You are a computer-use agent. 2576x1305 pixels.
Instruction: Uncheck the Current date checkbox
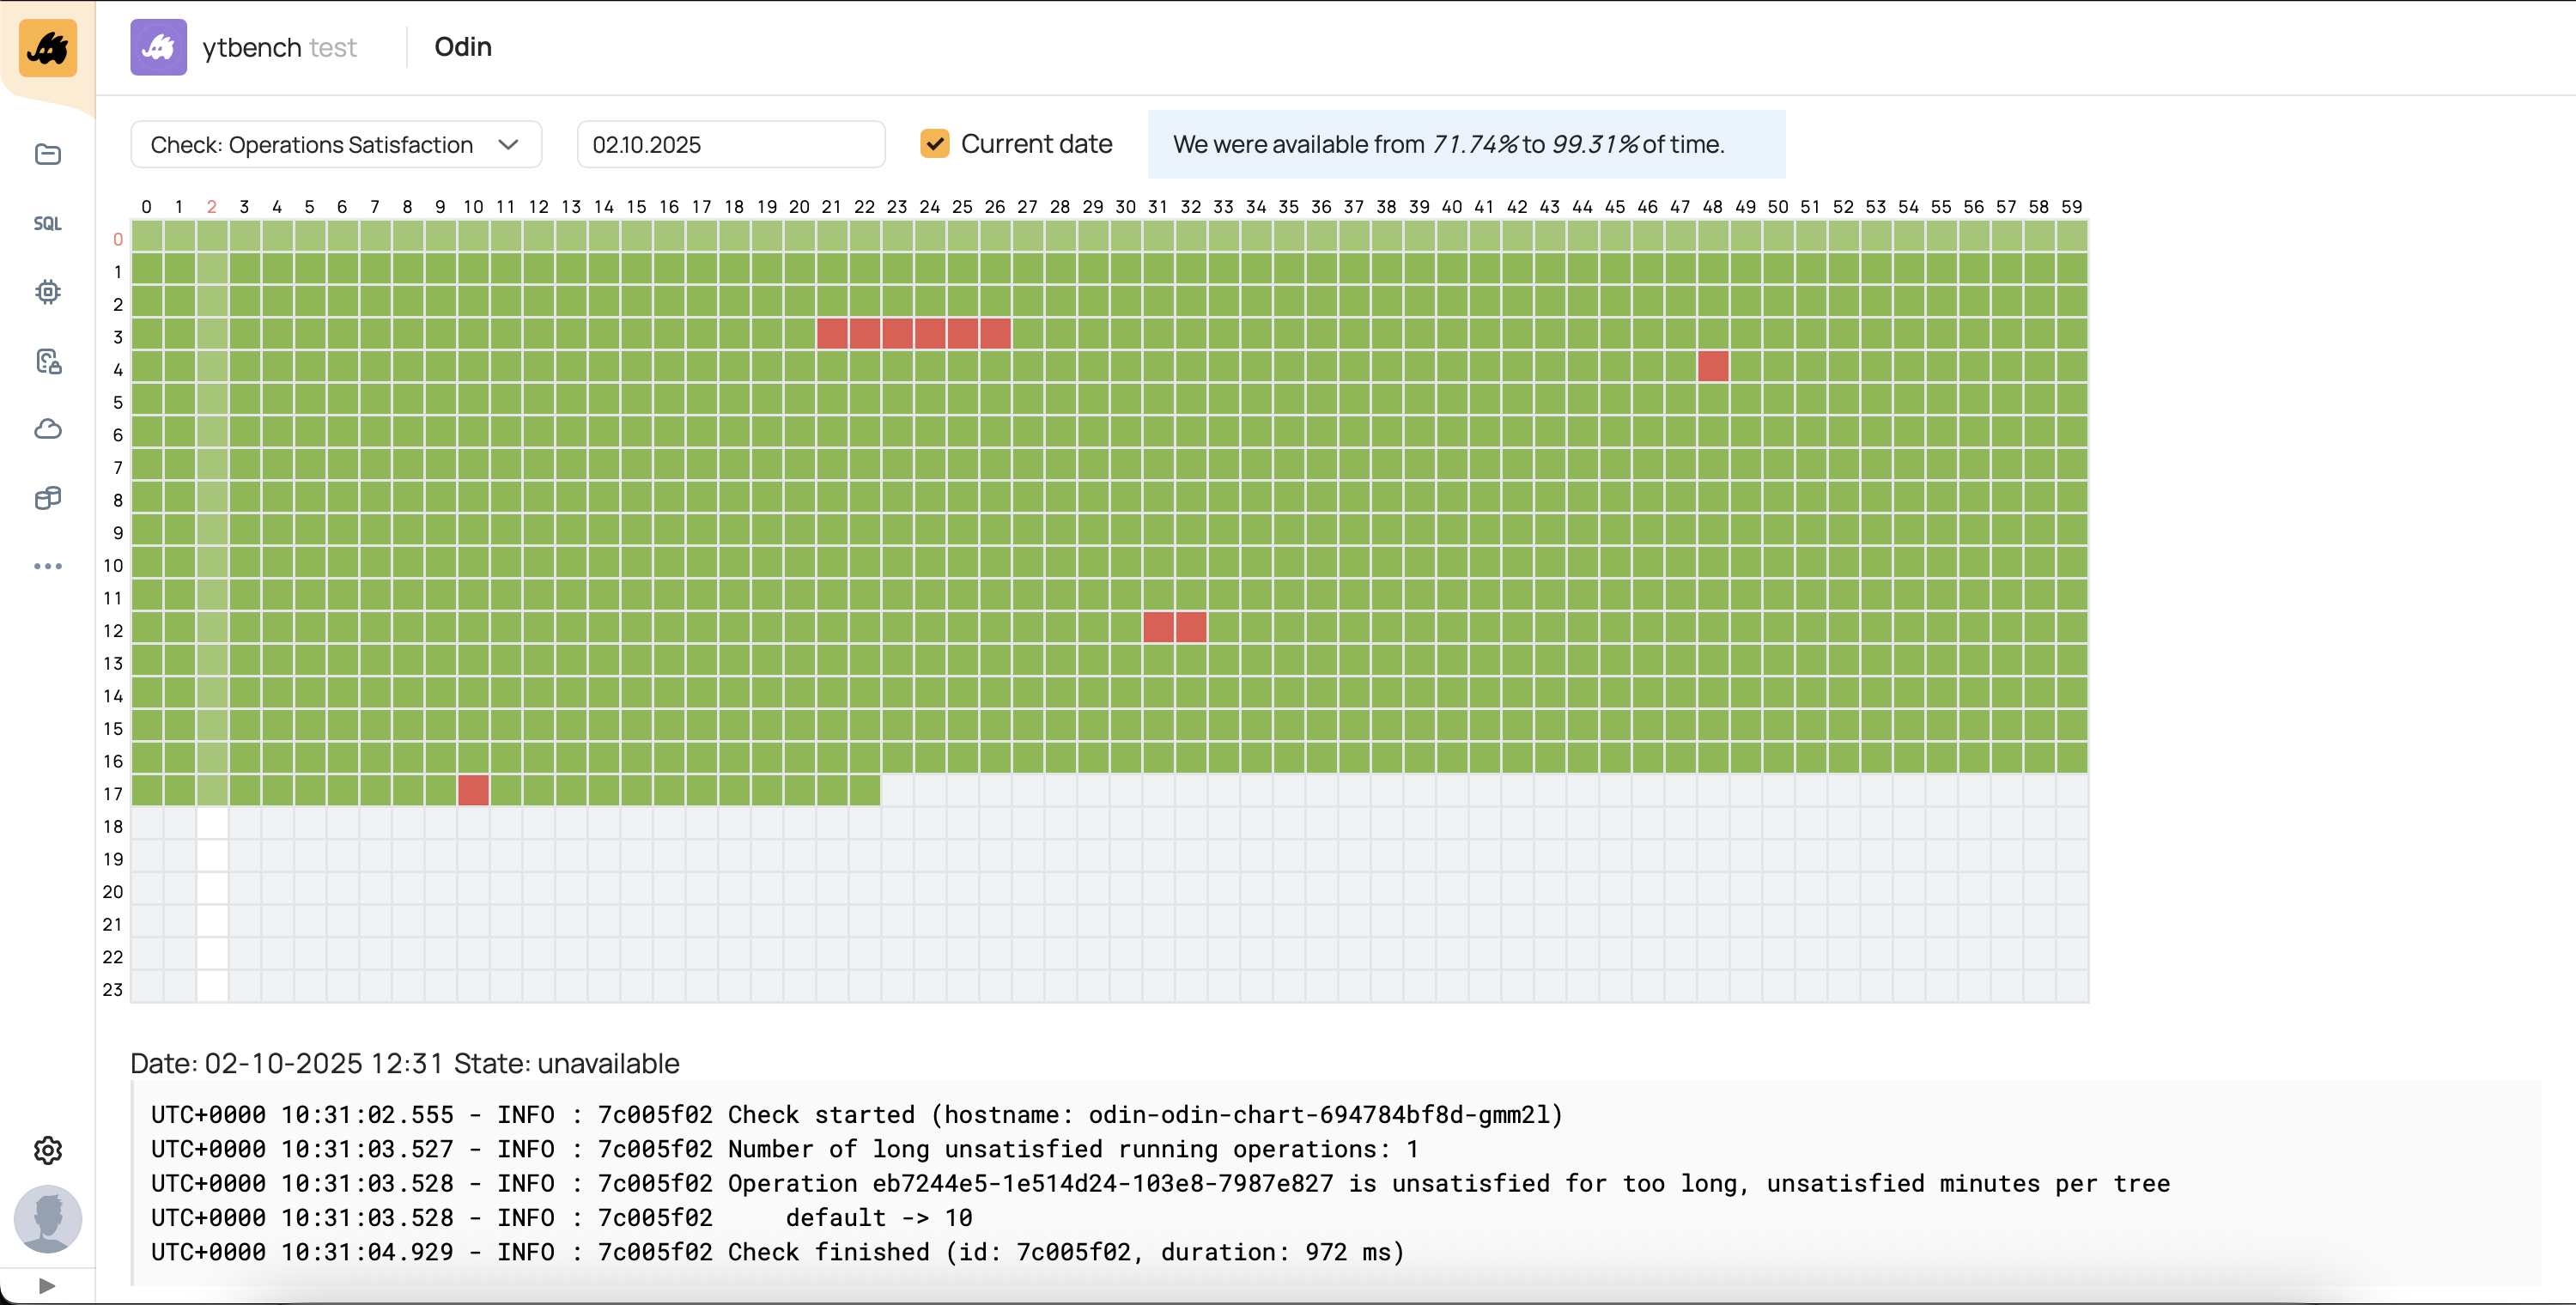point(934,144)
